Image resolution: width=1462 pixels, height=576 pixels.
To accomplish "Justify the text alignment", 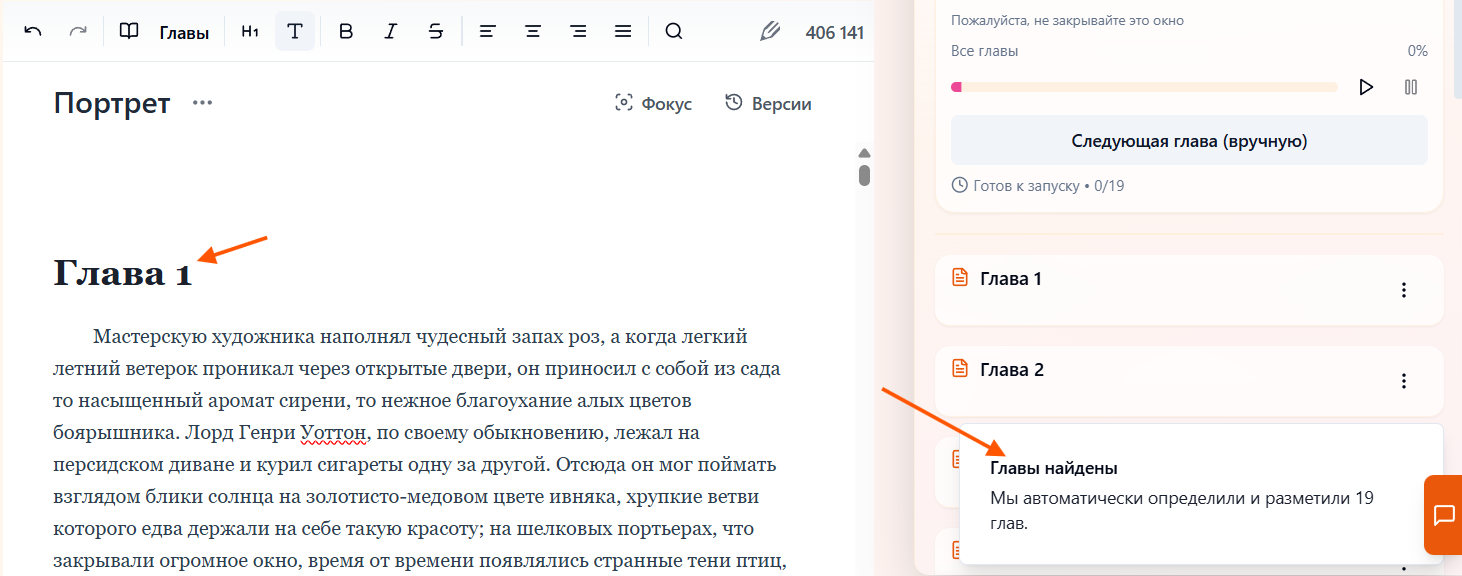I will pos(623,31).
